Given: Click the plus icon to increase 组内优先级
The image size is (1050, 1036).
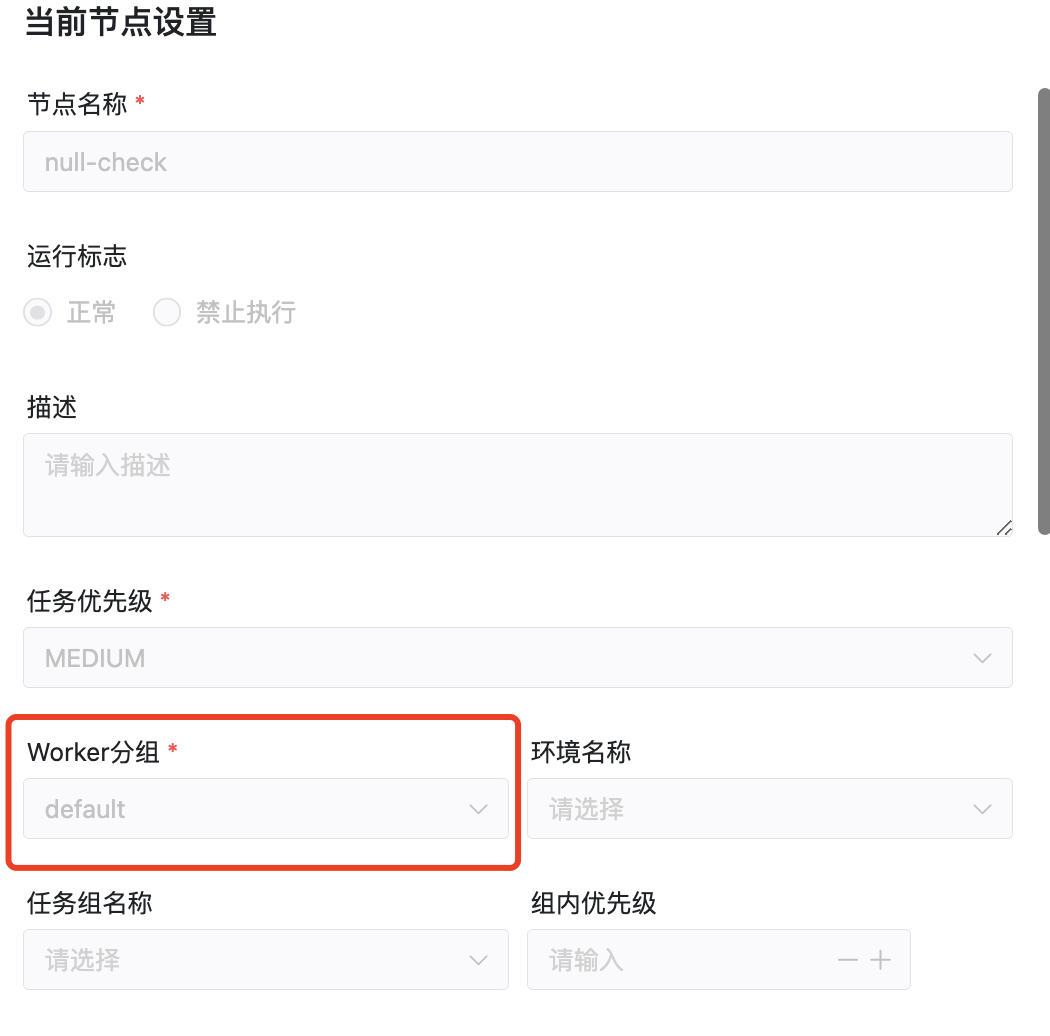Looking at the screenshot, I should pyautogui.click(x=881, y=959).
